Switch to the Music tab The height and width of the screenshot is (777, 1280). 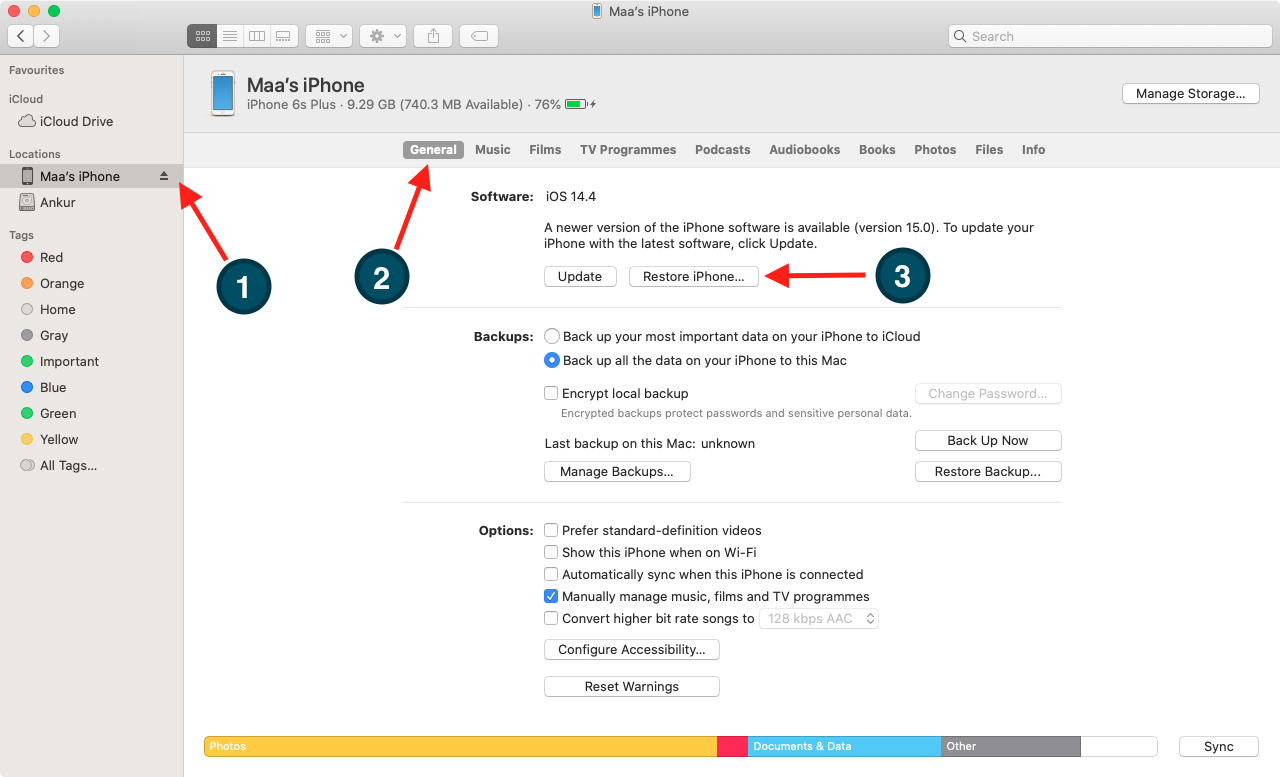(x=493, y=150)
